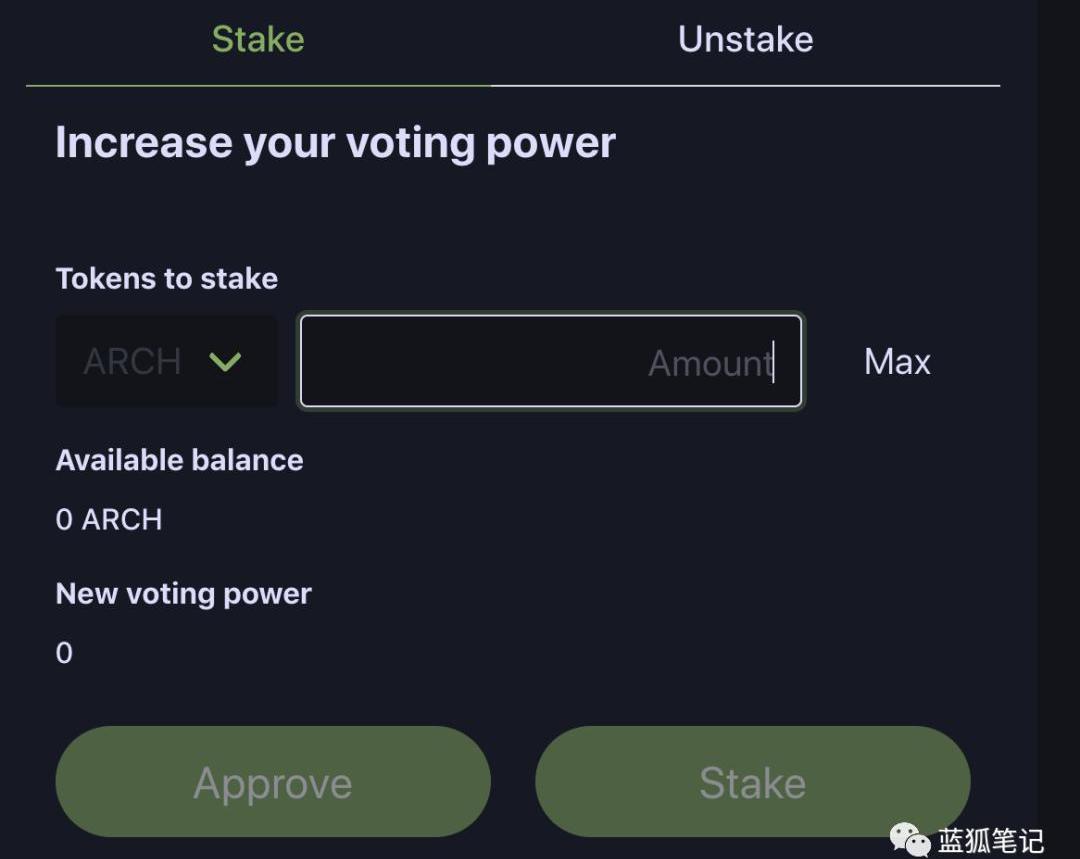Click the Increase your voting power heading

335,143
